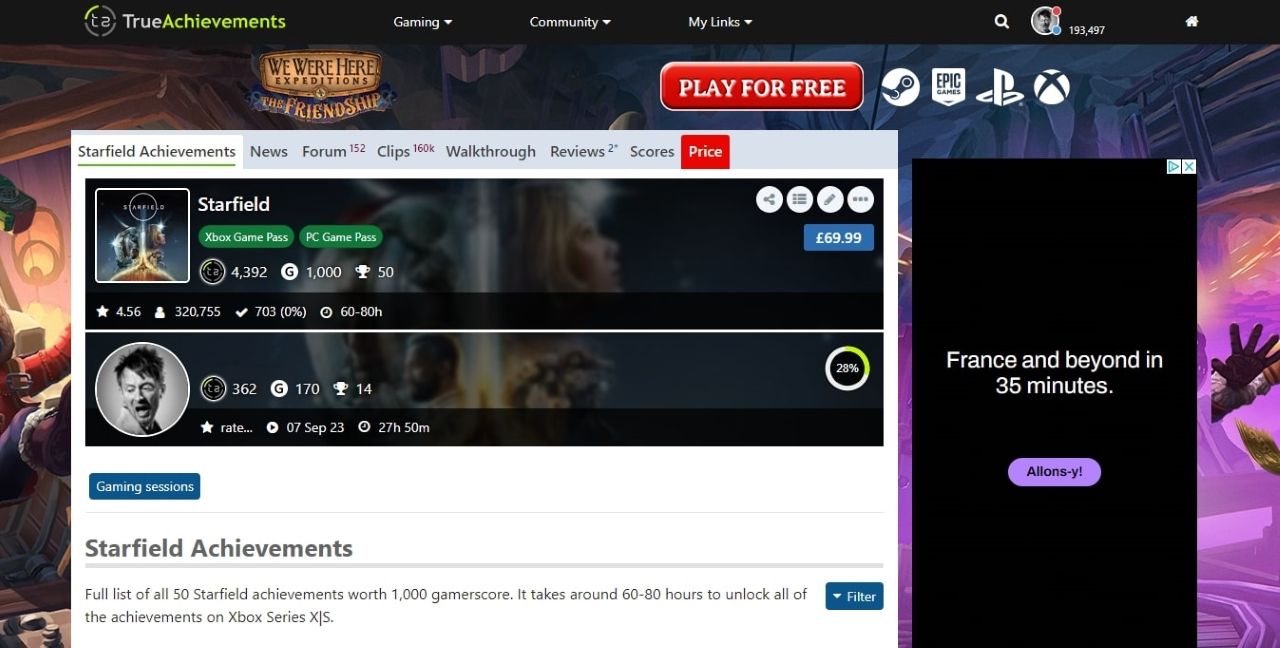Open the ellipsis more options icon

[860, 199]
